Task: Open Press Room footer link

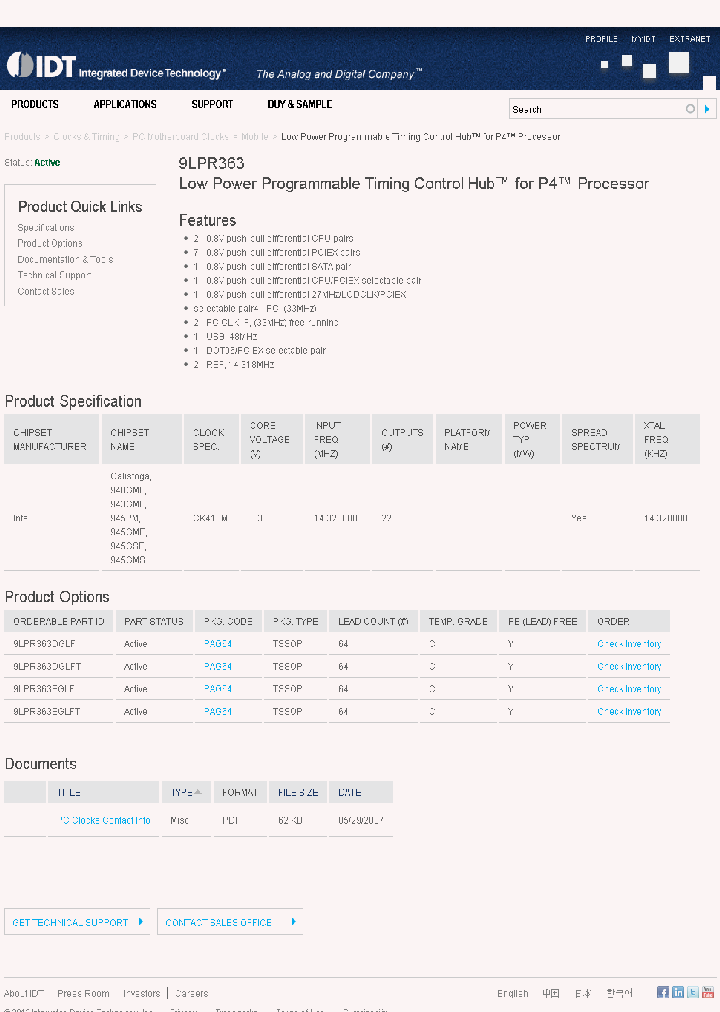Action: click(x=83, y=993)
